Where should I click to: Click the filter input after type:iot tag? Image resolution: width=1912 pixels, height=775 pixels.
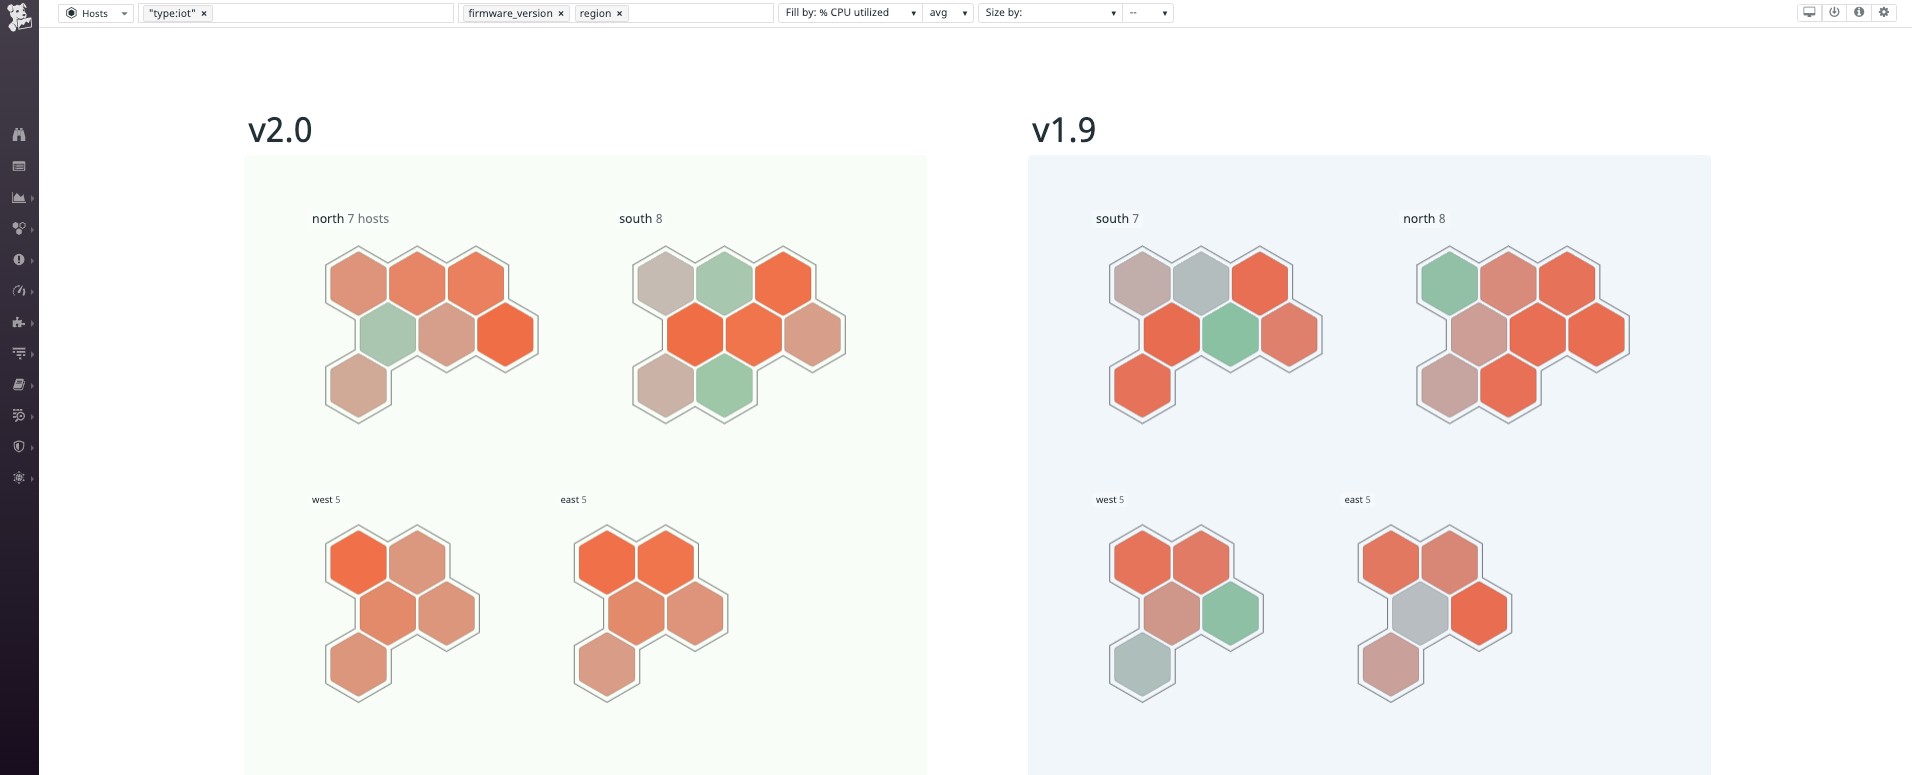[332, 14]
